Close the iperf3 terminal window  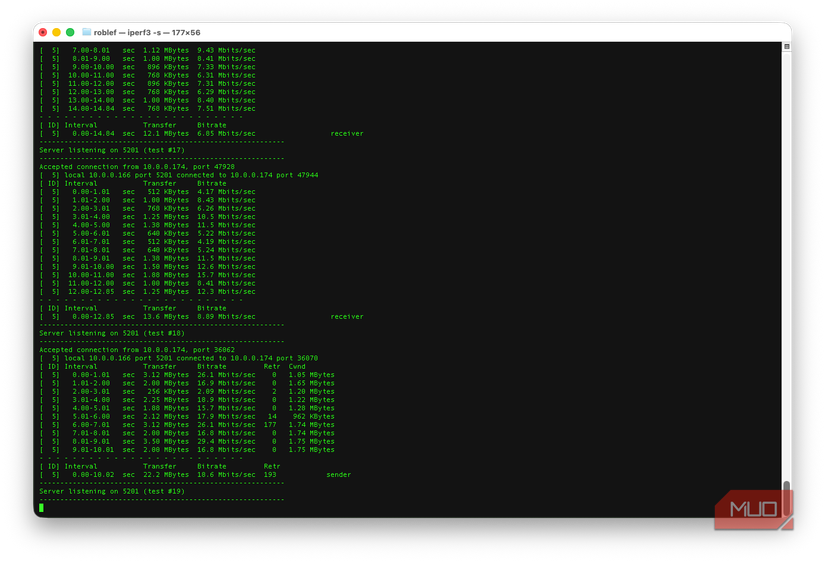click(x=43, y=32)
